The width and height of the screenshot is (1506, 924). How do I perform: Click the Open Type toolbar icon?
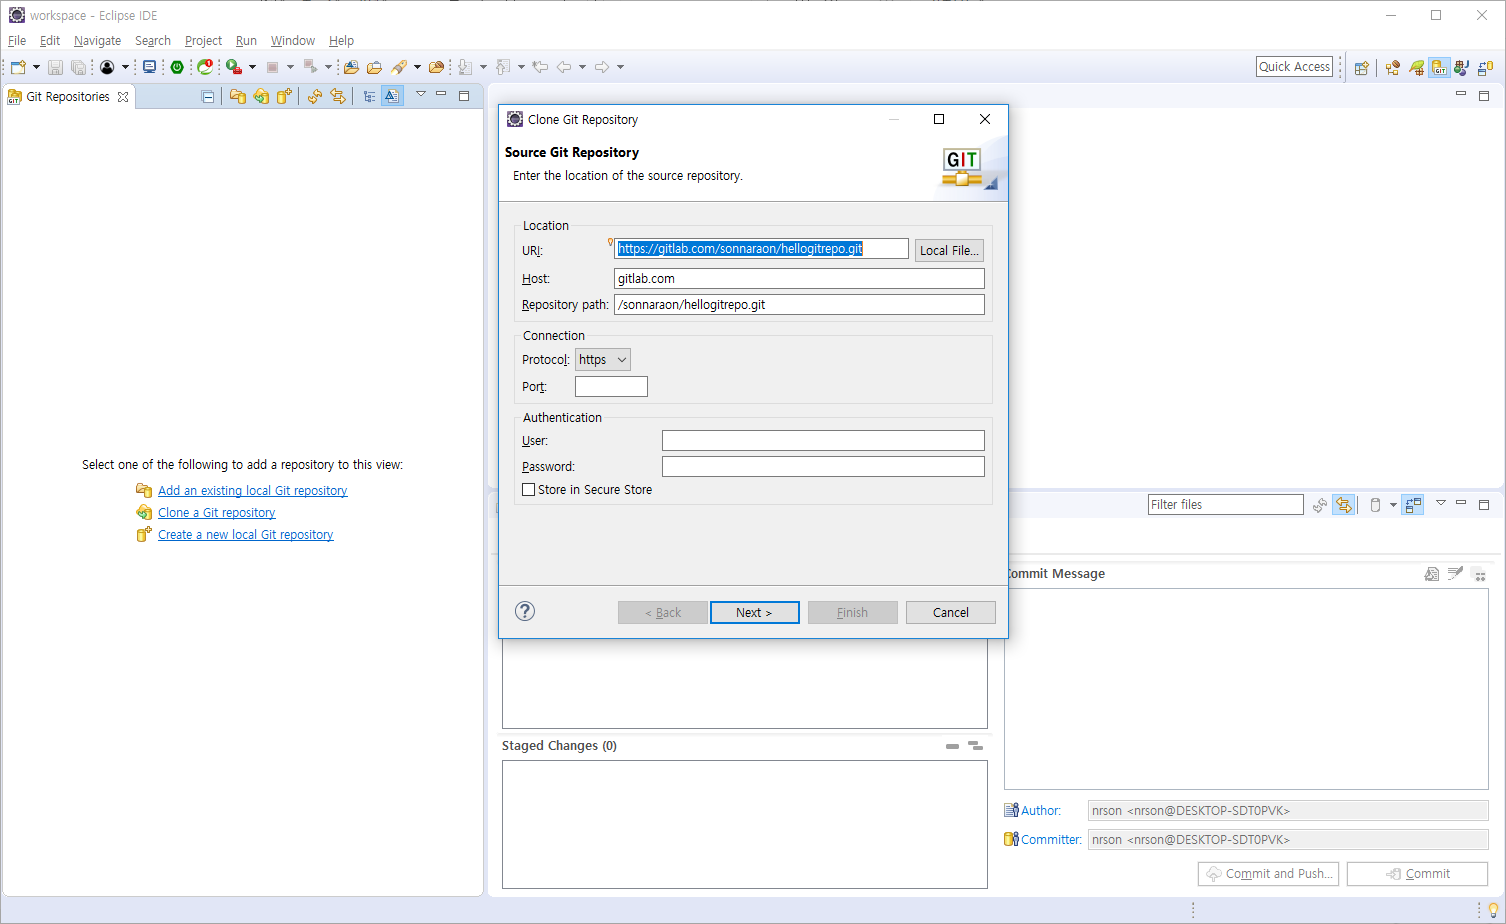(351, 67)
